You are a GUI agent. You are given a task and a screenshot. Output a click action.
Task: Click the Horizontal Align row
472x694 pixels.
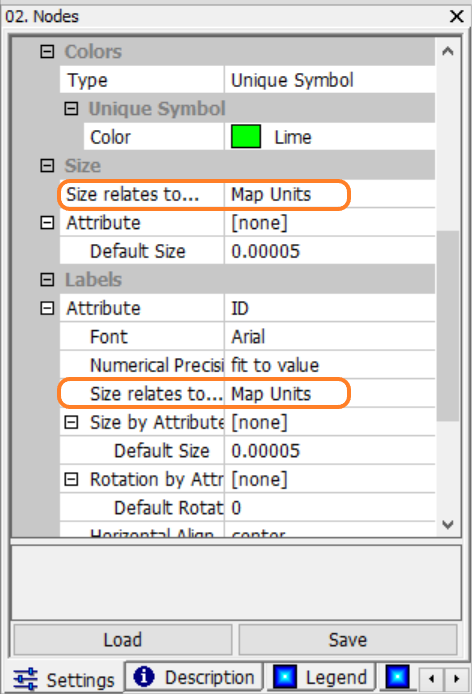[247, 531]
